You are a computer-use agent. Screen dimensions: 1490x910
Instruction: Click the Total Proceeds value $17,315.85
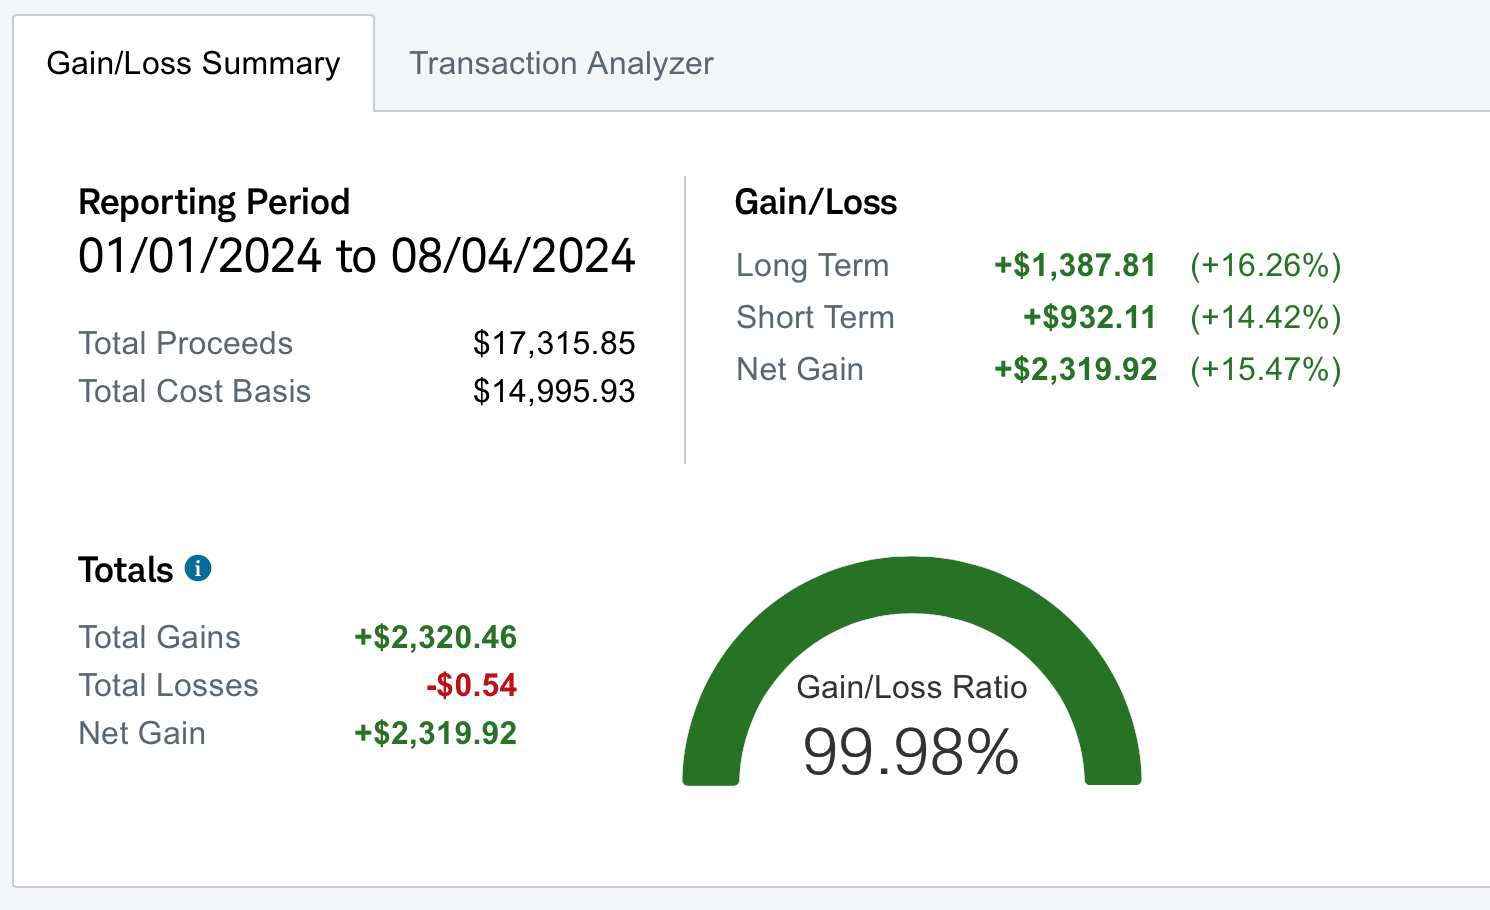click(554, 343)
